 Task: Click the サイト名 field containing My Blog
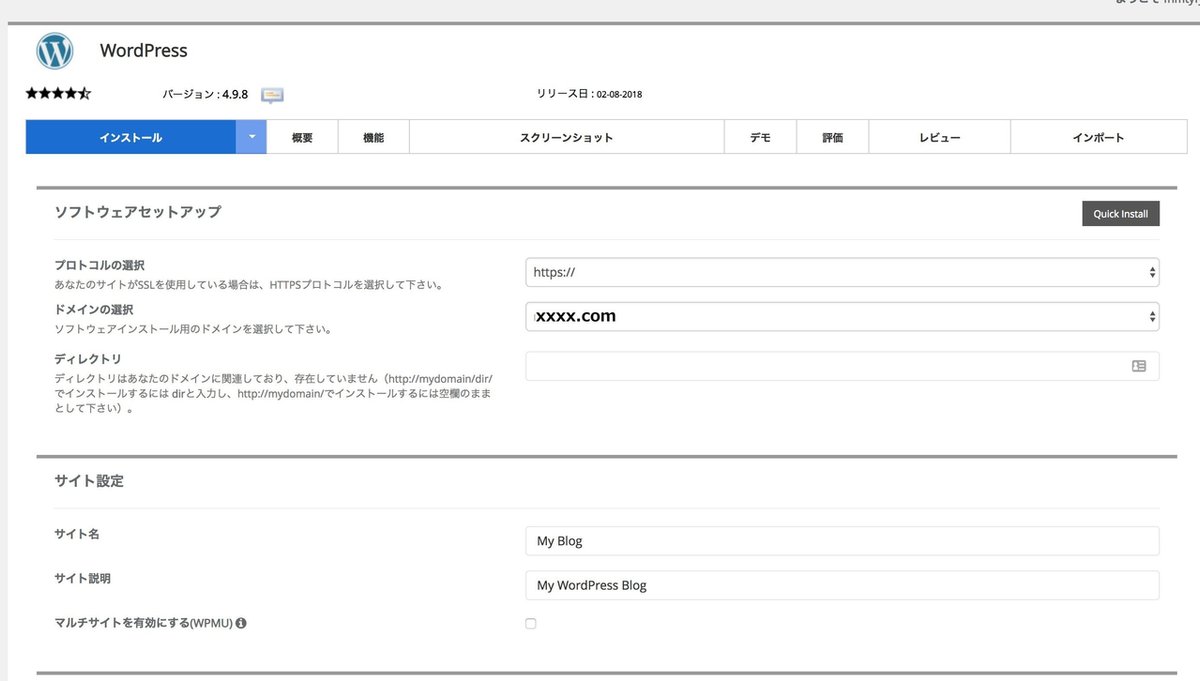(842, 541)
